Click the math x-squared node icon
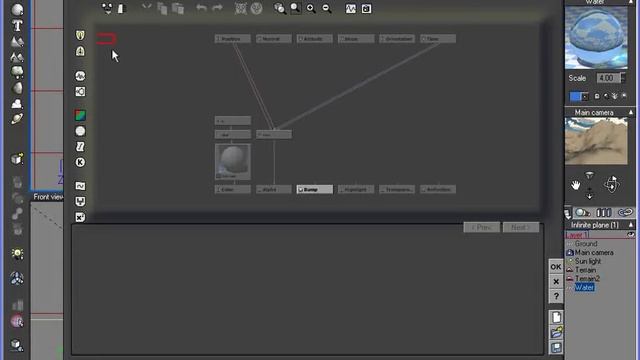 point(80,217)
